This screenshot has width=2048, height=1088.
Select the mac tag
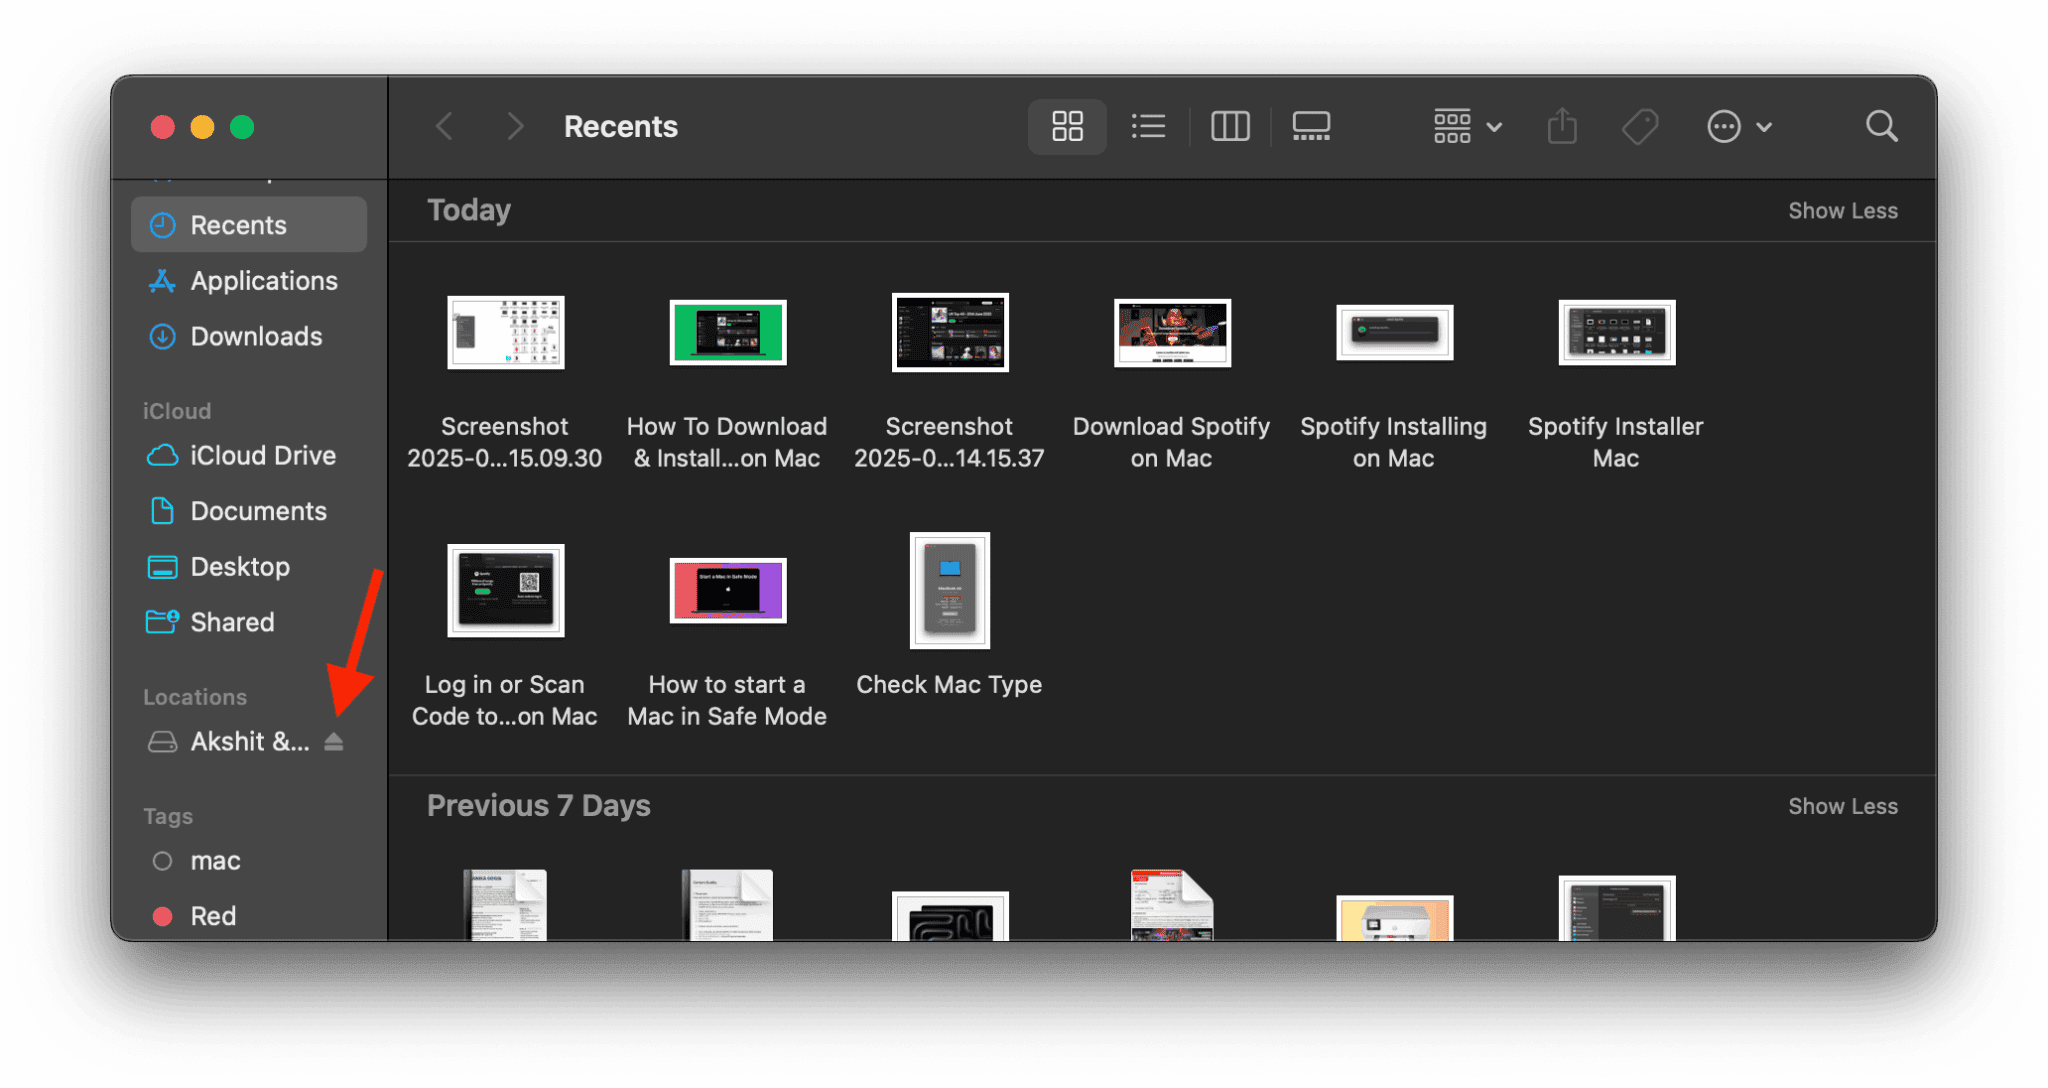(x=215, y=861)
